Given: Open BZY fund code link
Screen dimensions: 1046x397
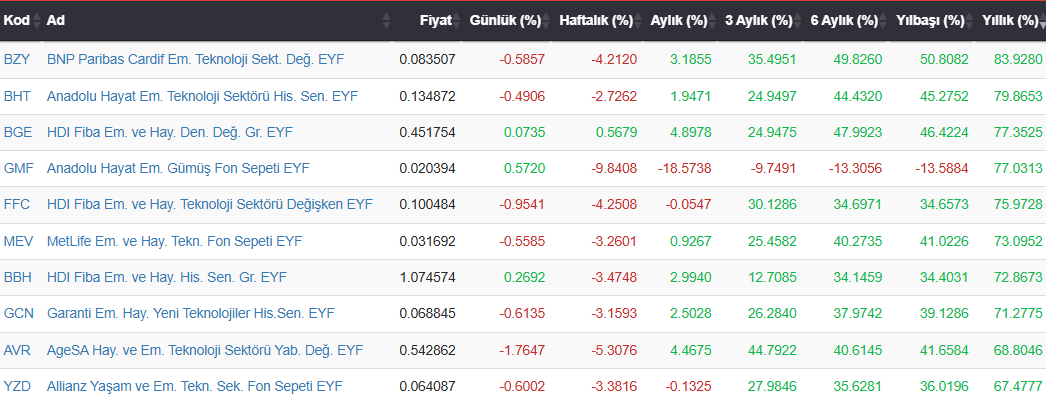Looking at the screenshot, I should pyautogui.click(x=17, y=59).
